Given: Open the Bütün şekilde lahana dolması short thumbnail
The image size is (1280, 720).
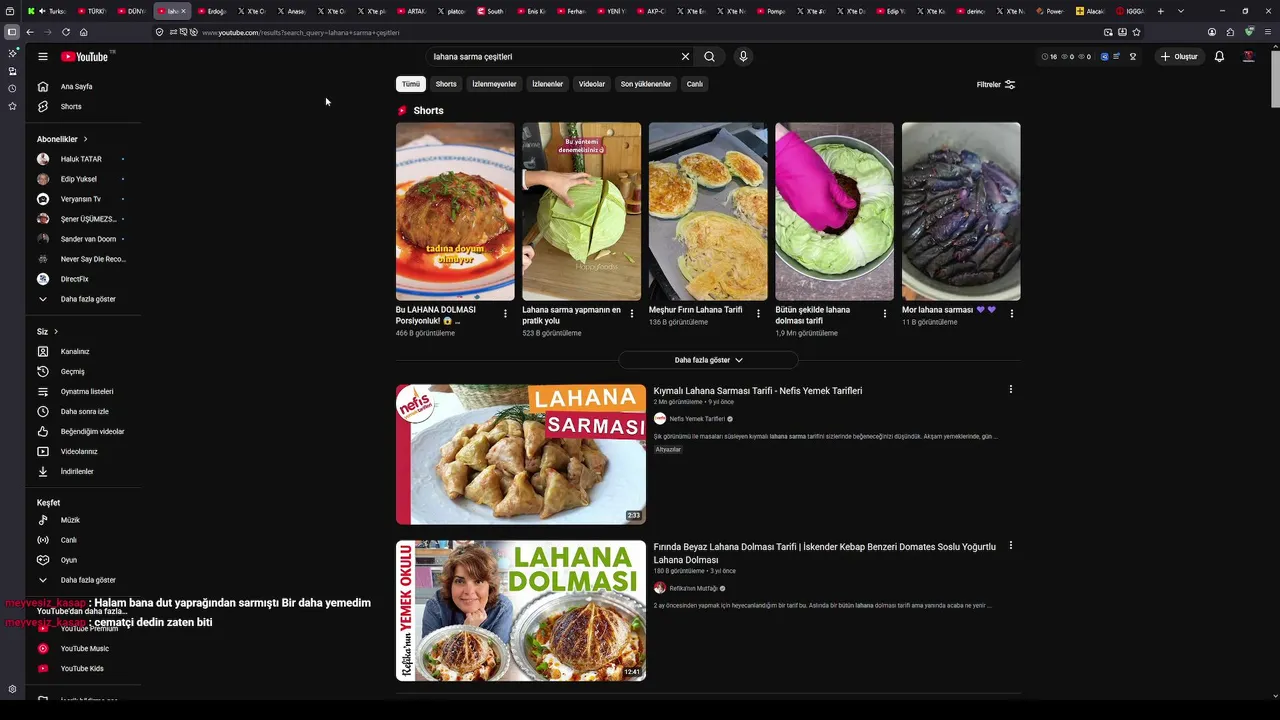Looking at the screenshot, I should (x=834, y=211).
